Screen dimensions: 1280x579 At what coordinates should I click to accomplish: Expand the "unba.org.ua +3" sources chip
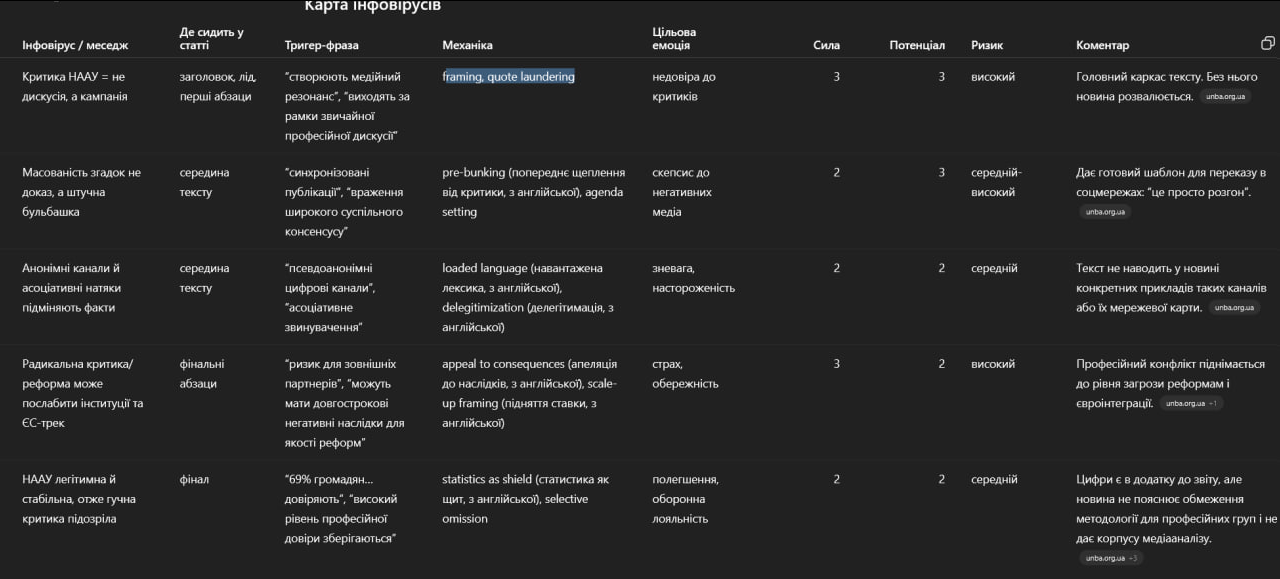(x=1110, y=558)
